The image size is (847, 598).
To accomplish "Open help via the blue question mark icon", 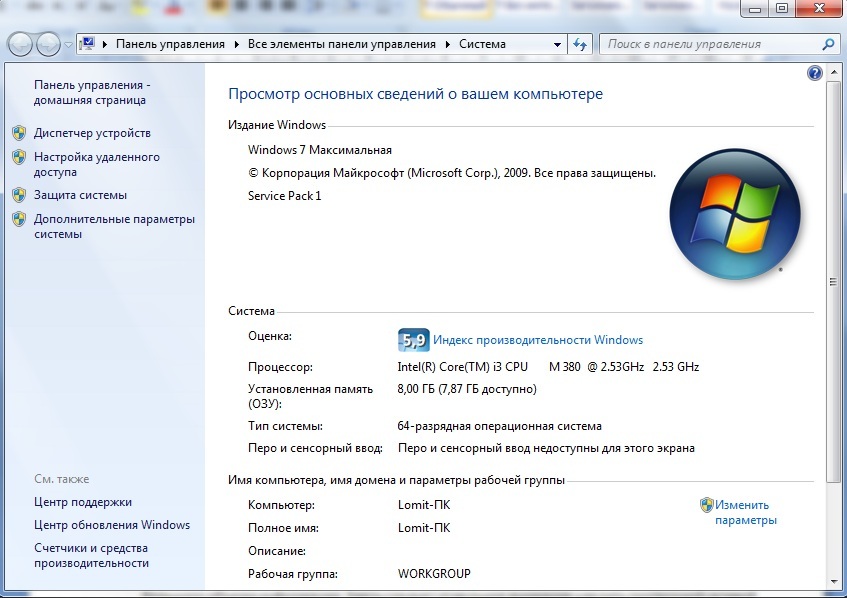I will point(814,74).
